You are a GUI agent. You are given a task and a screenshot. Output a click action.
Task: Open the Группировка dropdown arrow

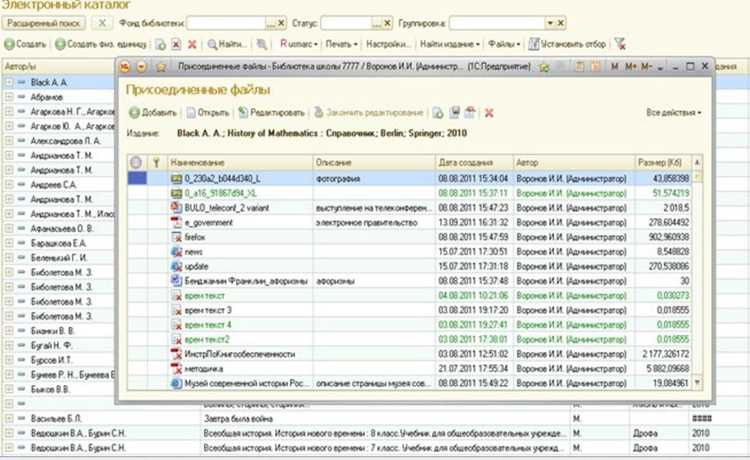coord(550,23)
